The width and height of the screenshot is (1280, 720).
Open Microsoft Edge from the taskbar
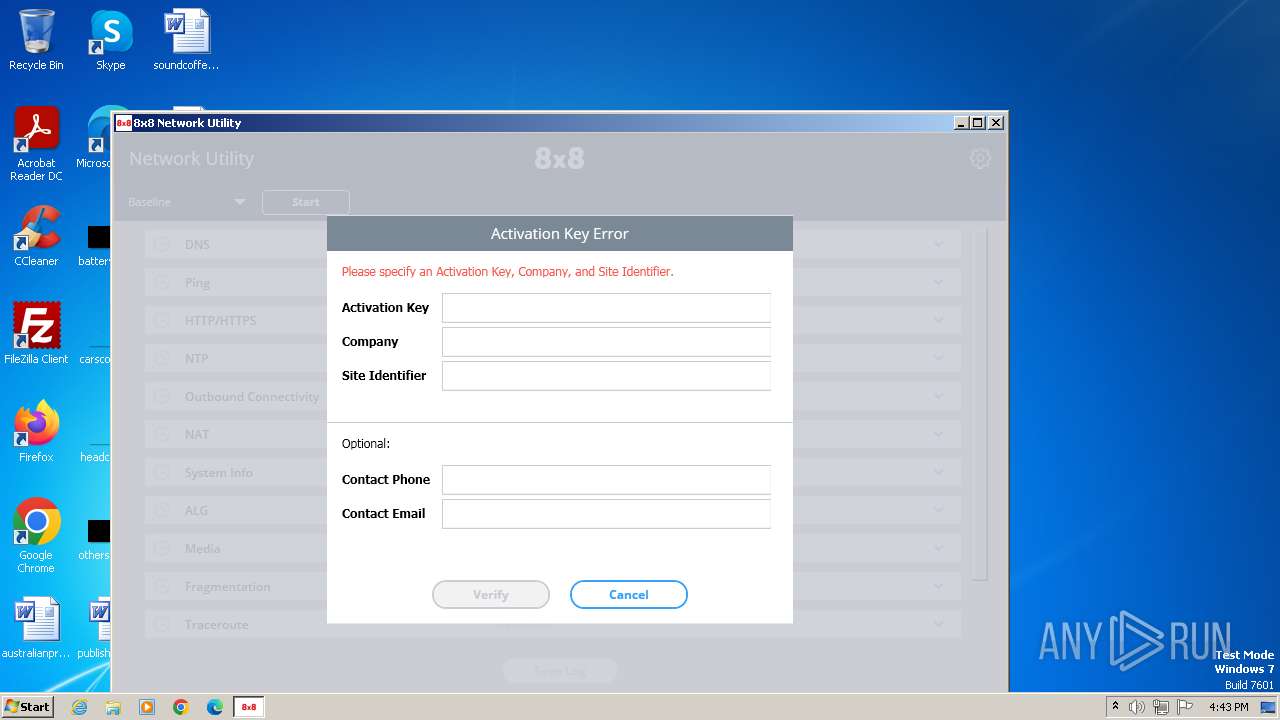click(215, 707)
